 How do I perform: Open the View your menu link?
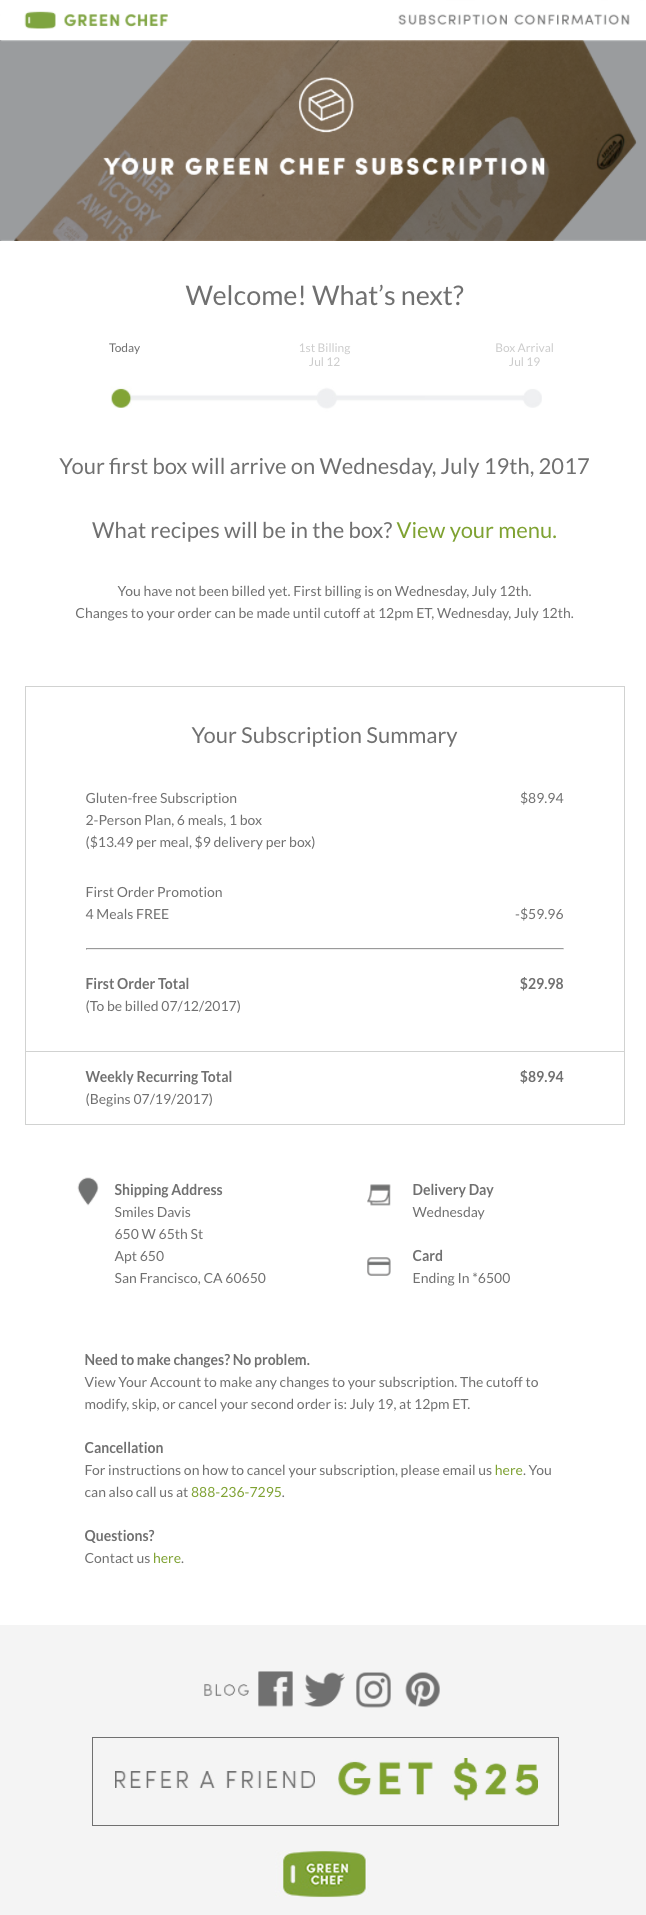(477, 530)
